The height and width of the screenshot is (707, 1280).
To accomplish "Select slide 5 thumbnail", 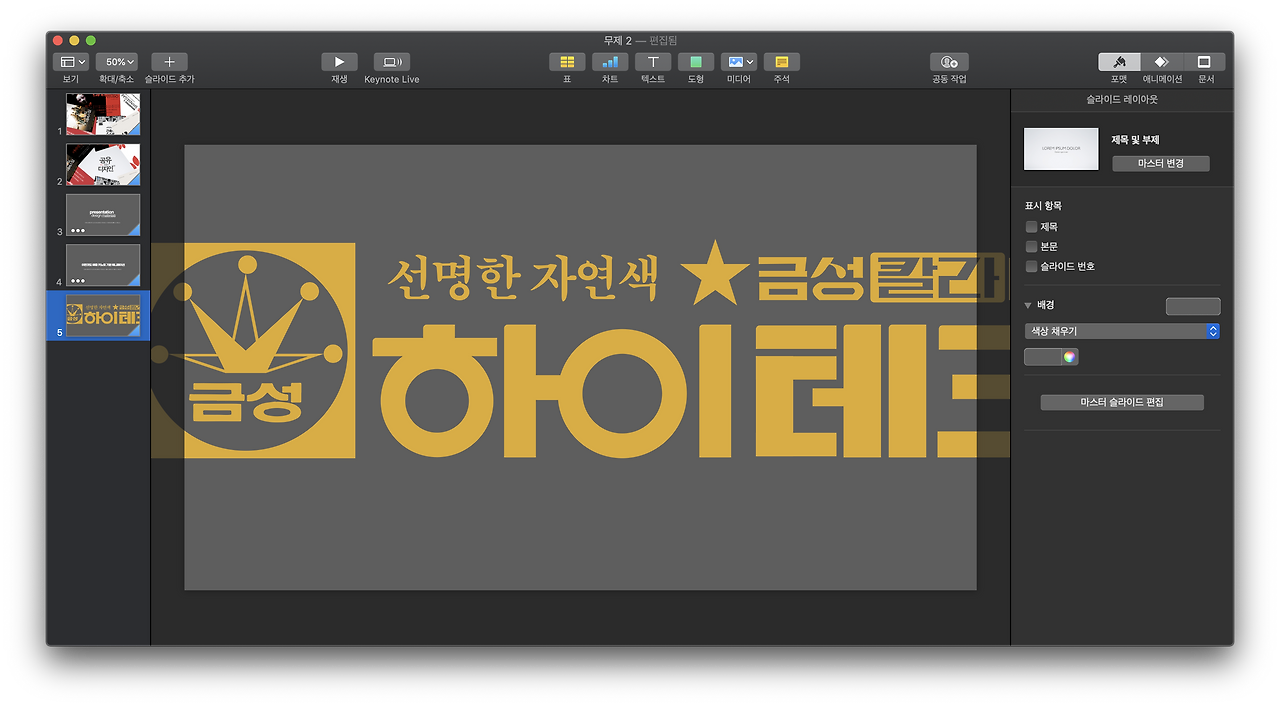I will click(103, 315).
